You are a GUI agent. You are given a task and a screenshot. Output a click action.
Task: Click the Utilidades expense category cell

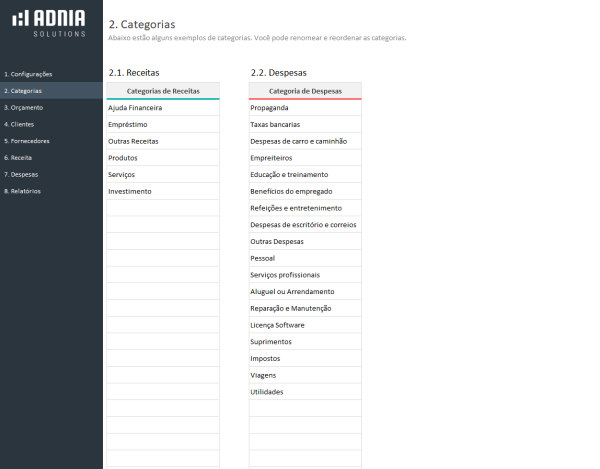point(305,392)
